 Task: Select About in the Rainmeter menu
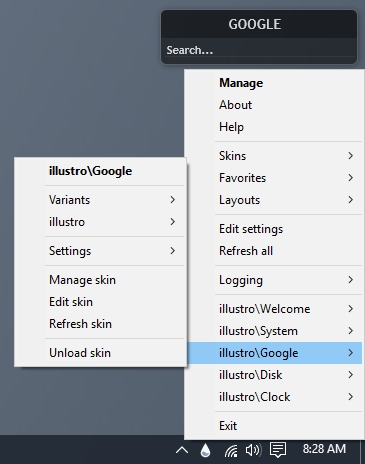point(274,105)
